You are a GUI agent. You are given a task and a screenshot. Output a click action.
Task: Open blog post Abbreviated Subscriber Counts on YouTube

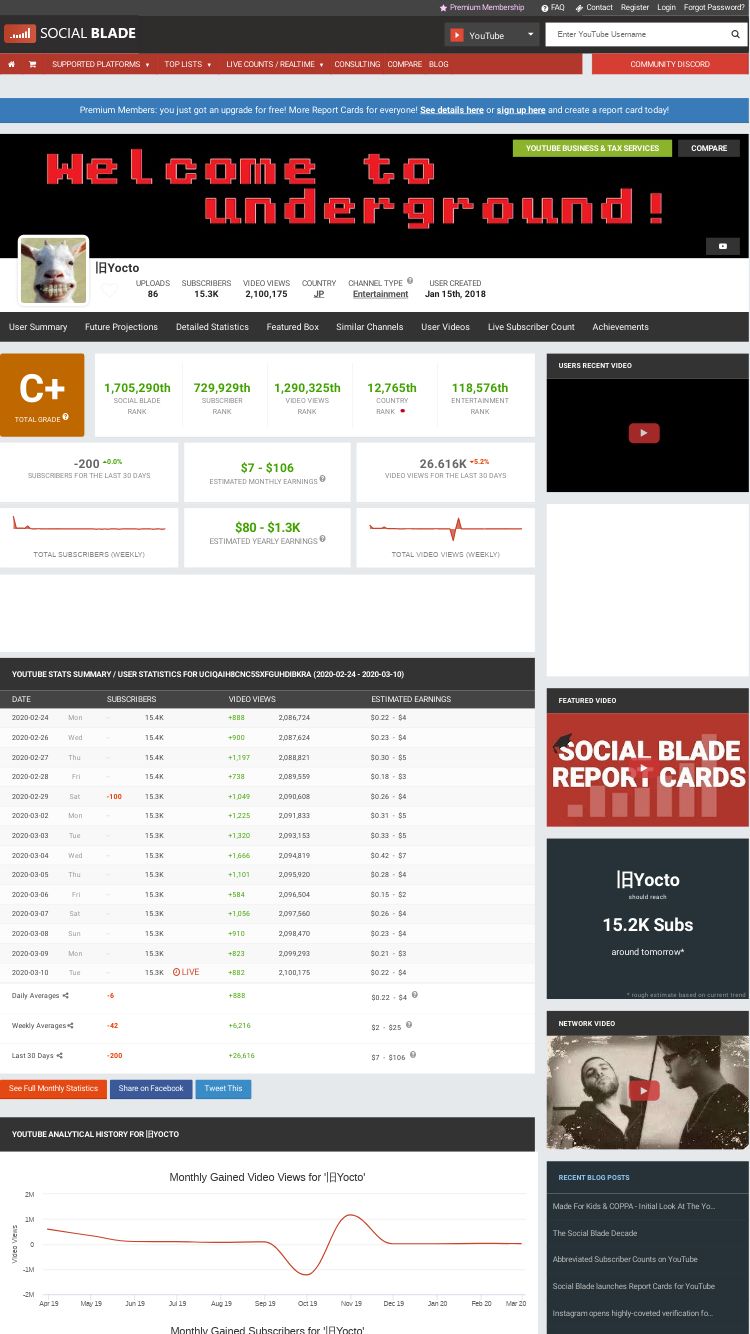625,1259
